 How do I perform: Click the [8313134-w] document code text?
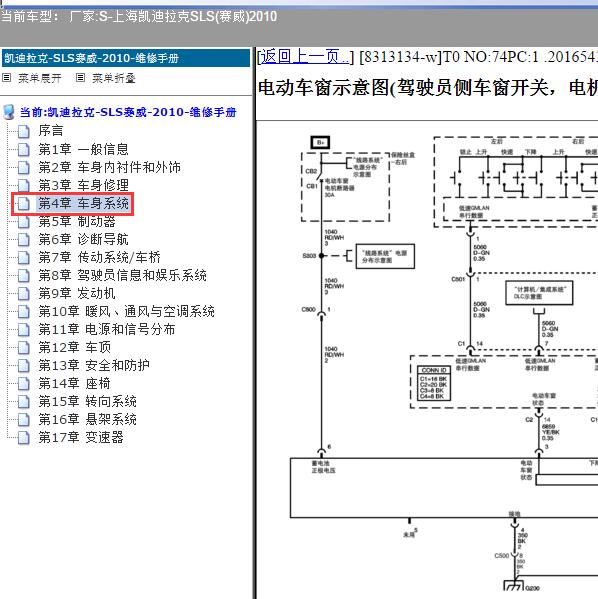(x=400, y=57)
